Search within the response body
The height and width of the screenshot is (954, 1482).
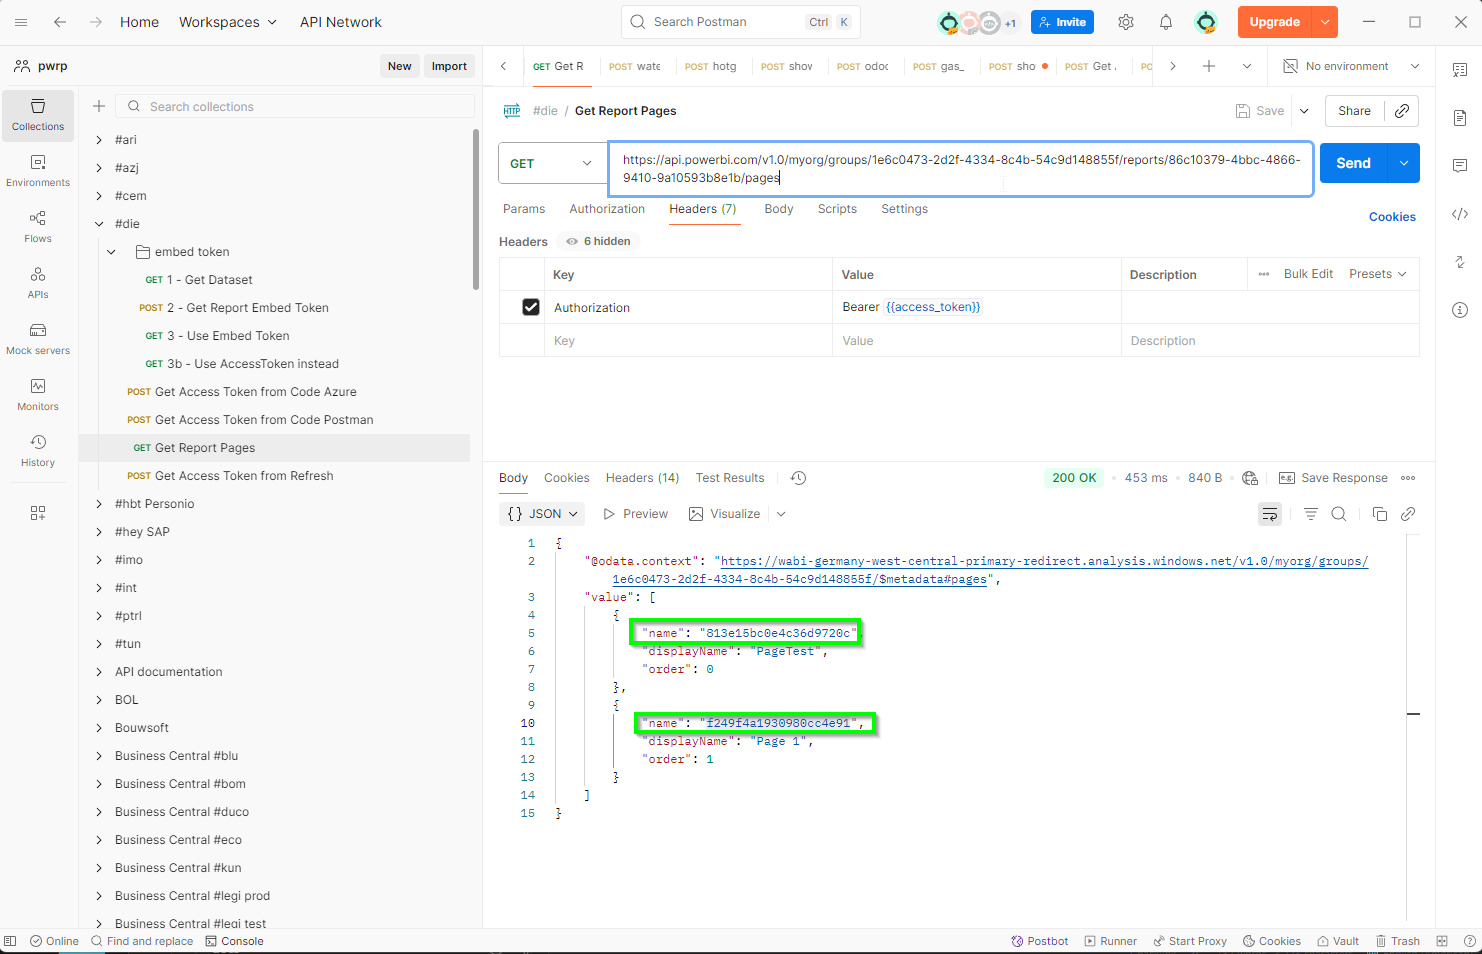click(1339, 514)
